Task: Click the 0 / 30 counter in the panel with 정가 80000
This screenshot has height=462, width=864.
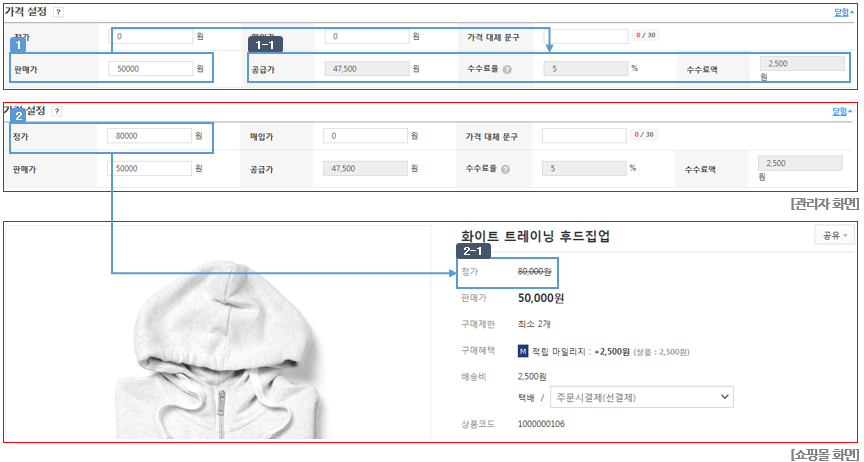Action: tap(645, 135)
